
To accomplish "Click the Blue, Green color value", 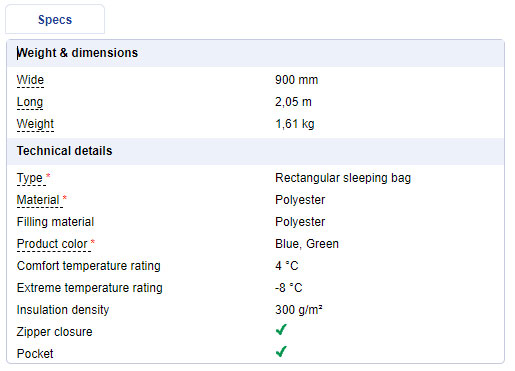I will [307, 244].
